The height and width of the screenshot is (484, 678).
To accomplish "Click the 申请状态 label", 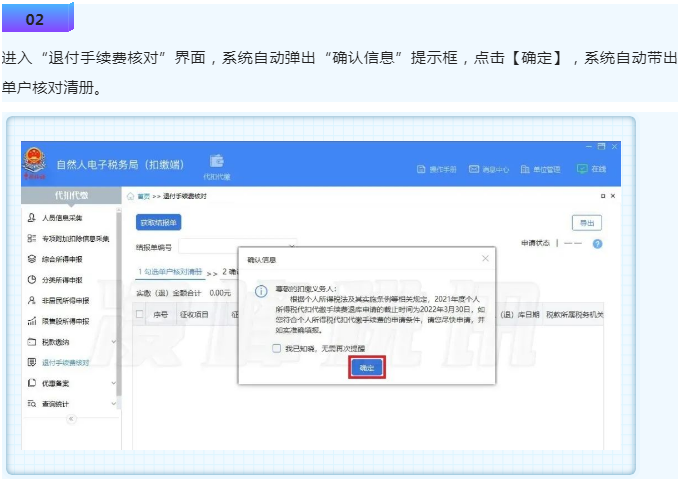I will 535,244.
